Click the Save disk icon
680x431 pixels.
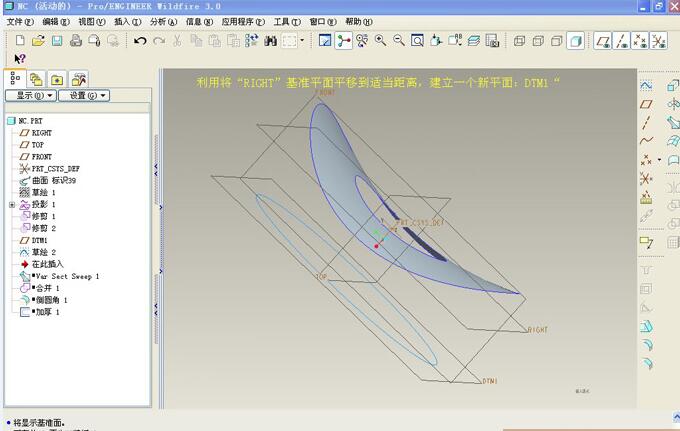[x=57, y=41]
